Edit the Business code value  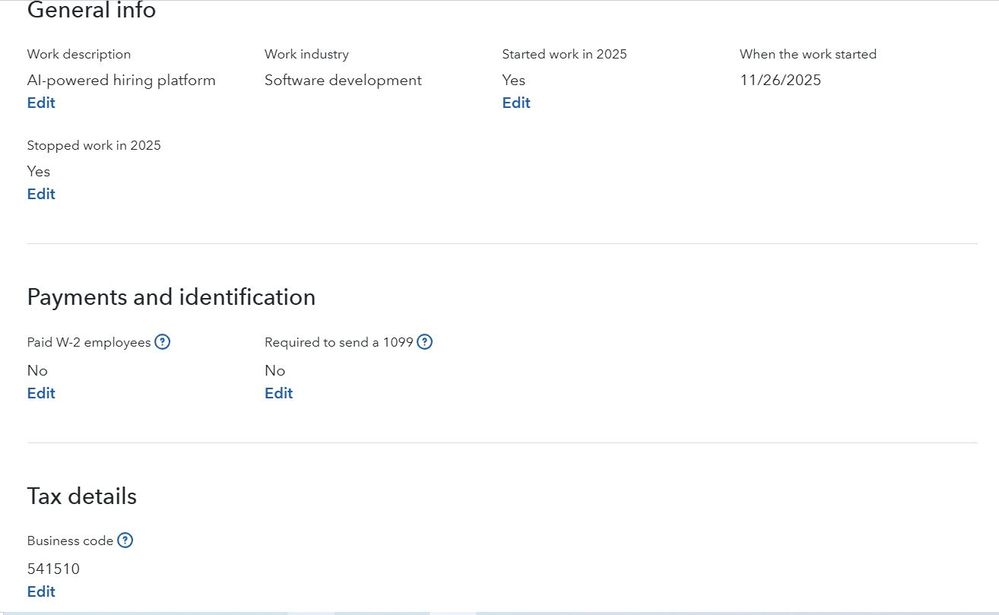point(41,592)
